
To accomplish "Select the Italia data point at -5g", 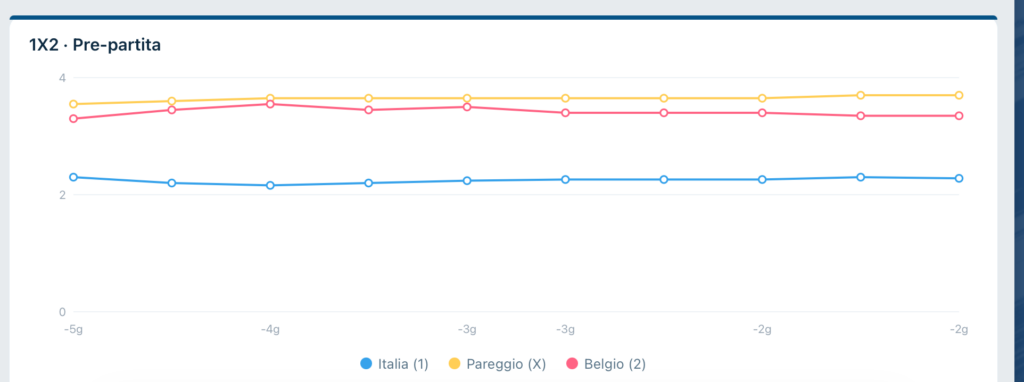I will click(73, 177).
